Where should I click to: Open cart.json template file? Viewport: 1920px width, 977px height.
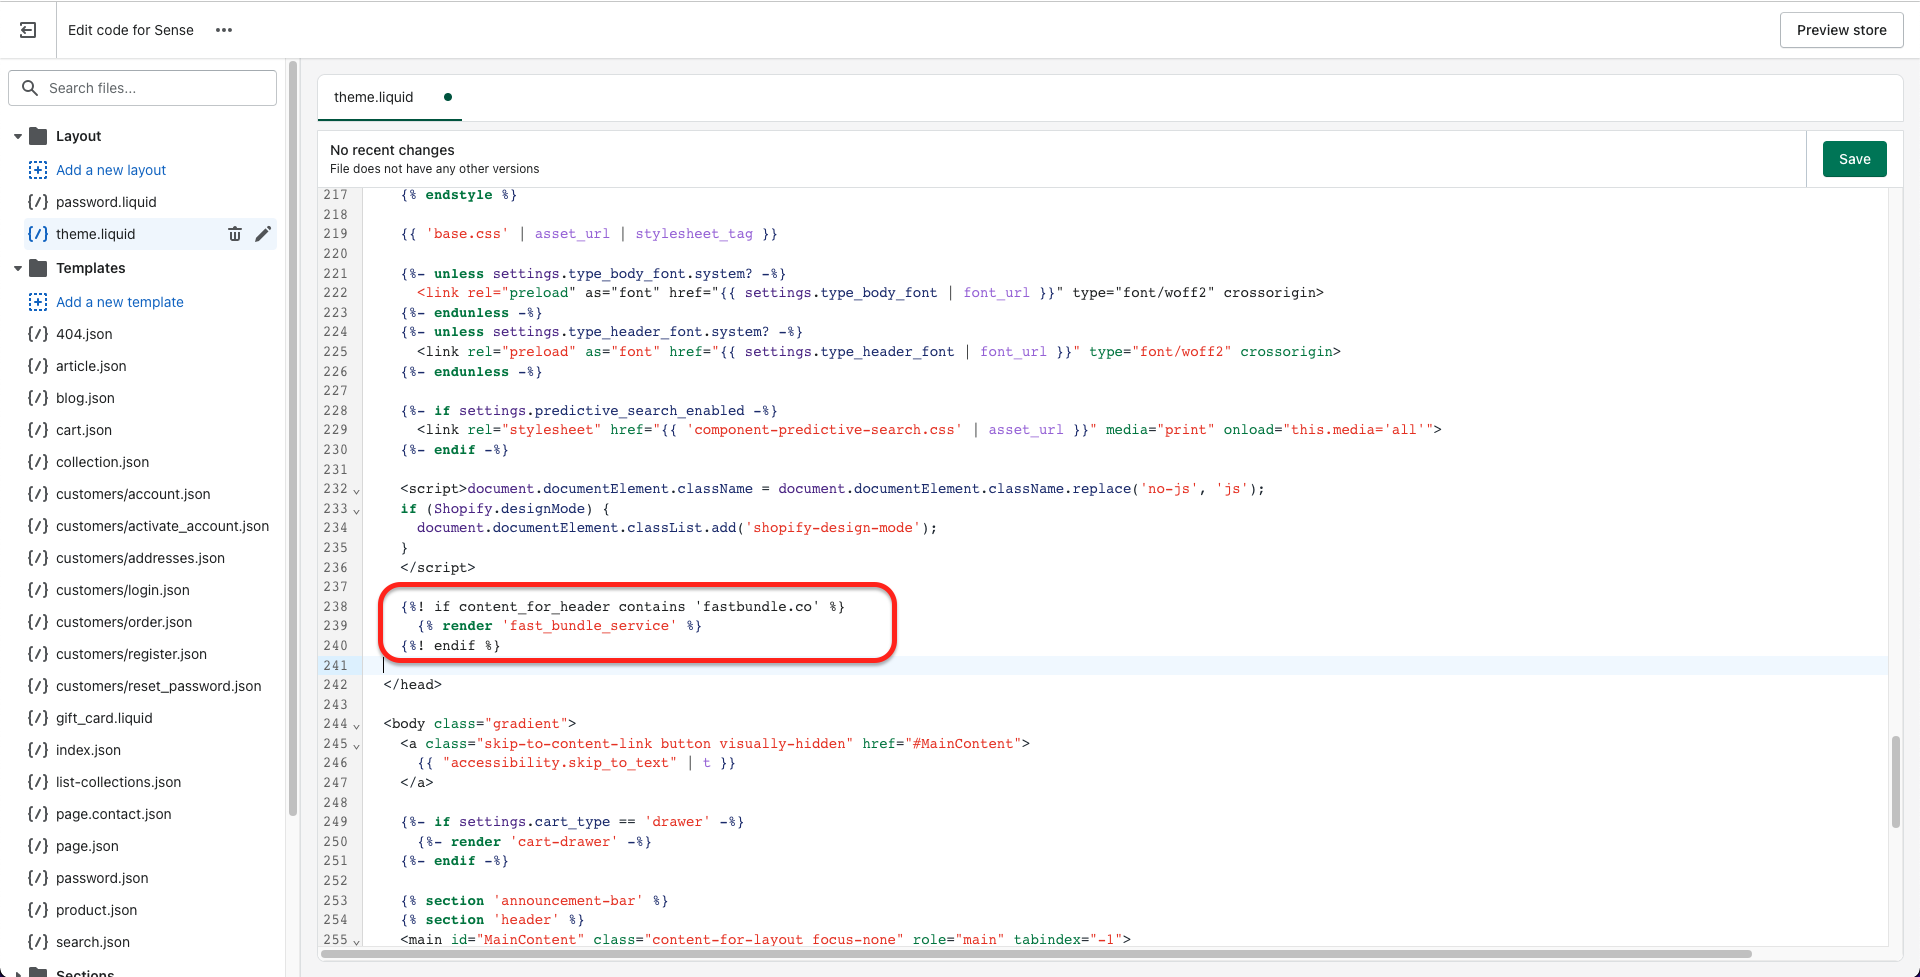tap(84, 430)
